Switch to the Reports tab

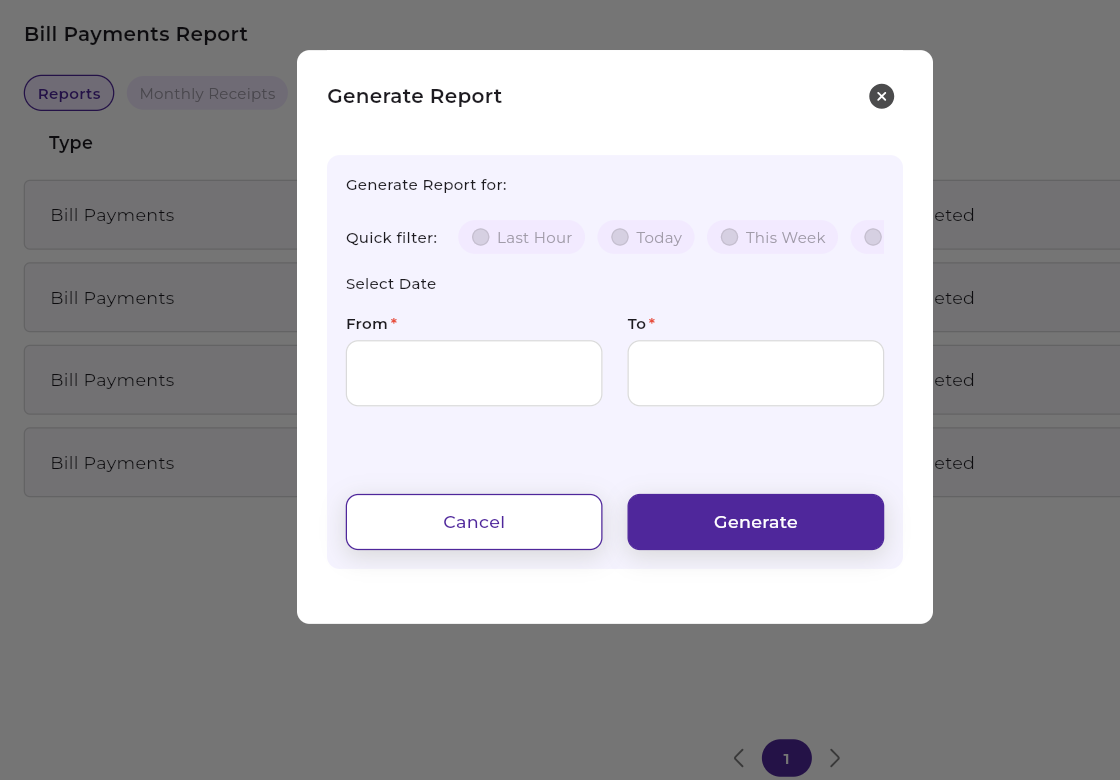[x=69, y=93]
